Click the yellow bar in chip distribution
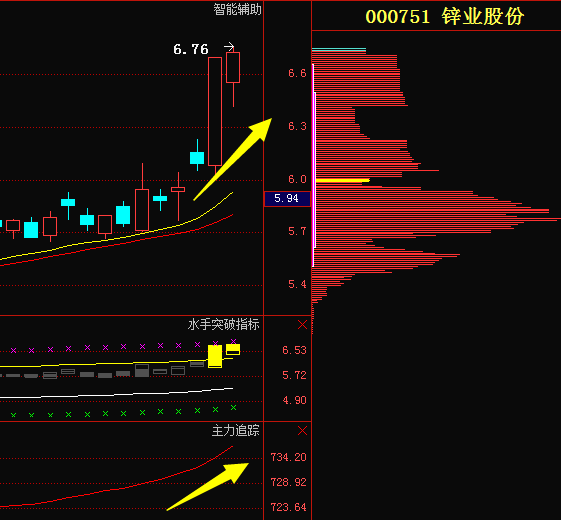This screenshot has width=561, height=520. (342, 180)
